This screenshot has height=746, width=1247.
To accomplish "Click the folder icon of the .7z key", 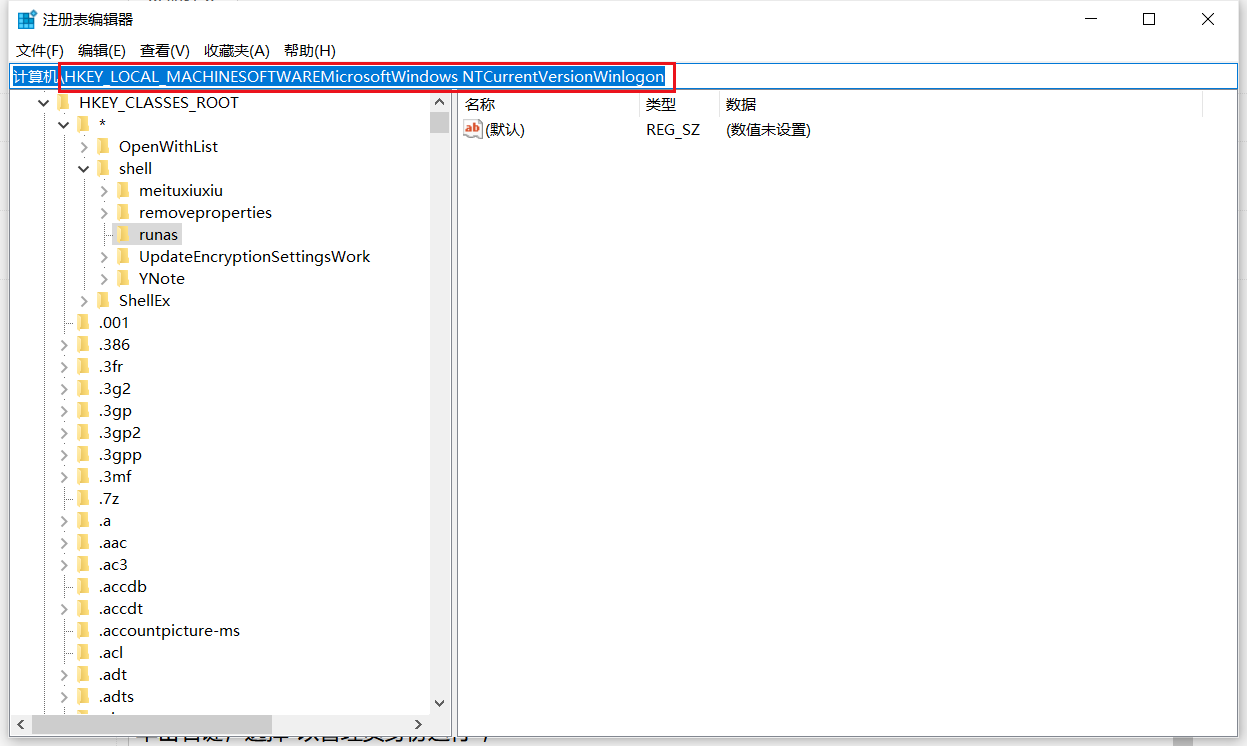I will 85,498.
